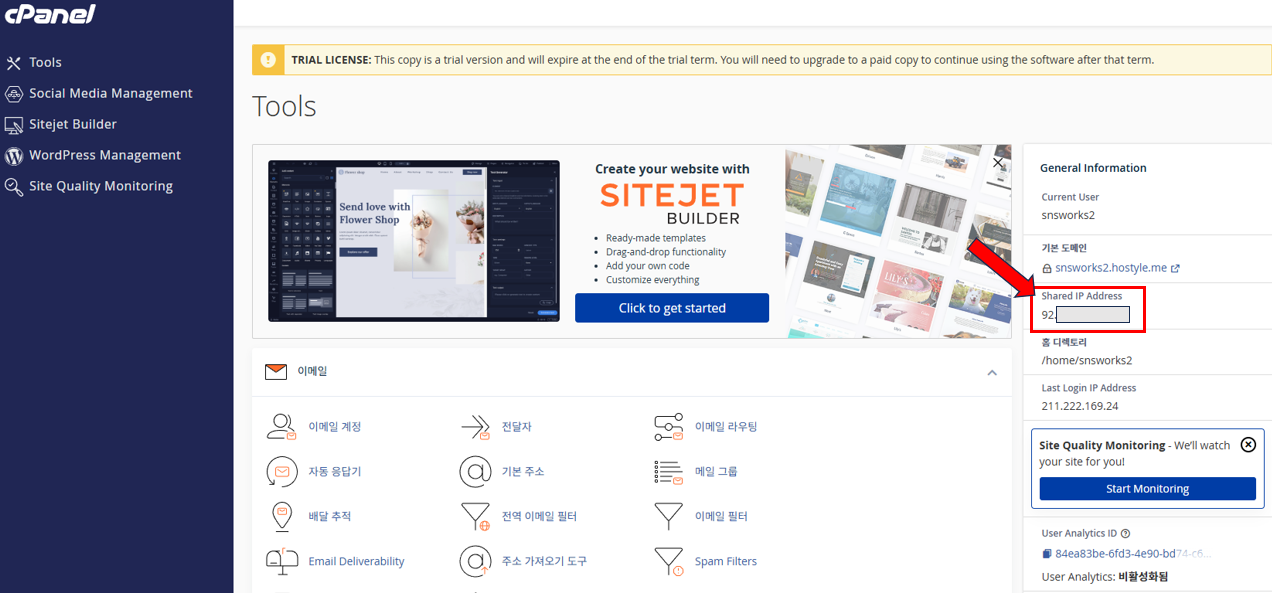The width and height of the screenshot is (1272, 593).
Task: Close the Sitejet Builder banner
Action: point(997,162)
